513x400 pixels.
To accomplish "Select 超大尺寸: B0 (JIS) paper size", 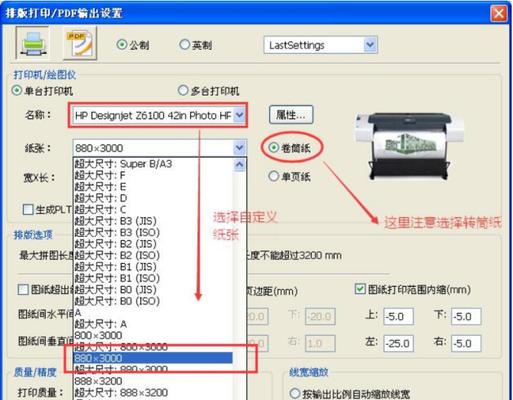I will 153,289.
